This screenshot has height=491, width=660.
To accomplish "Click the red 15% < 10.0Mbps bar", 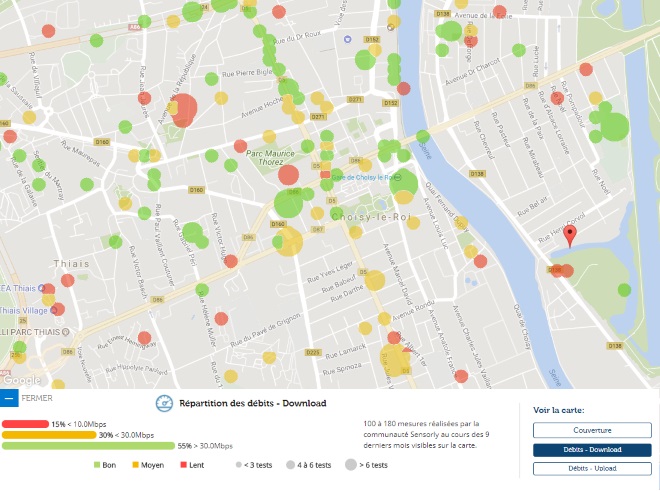I will click(x=26, y=423).
